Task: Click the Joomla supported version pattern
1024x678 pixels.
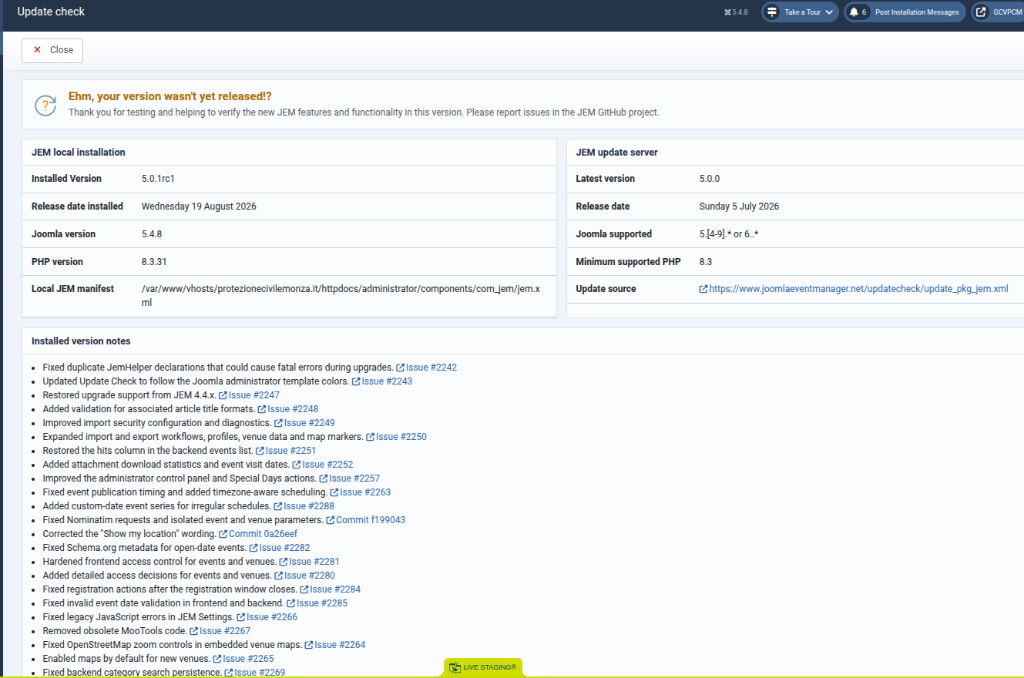Action: [729, 234]
